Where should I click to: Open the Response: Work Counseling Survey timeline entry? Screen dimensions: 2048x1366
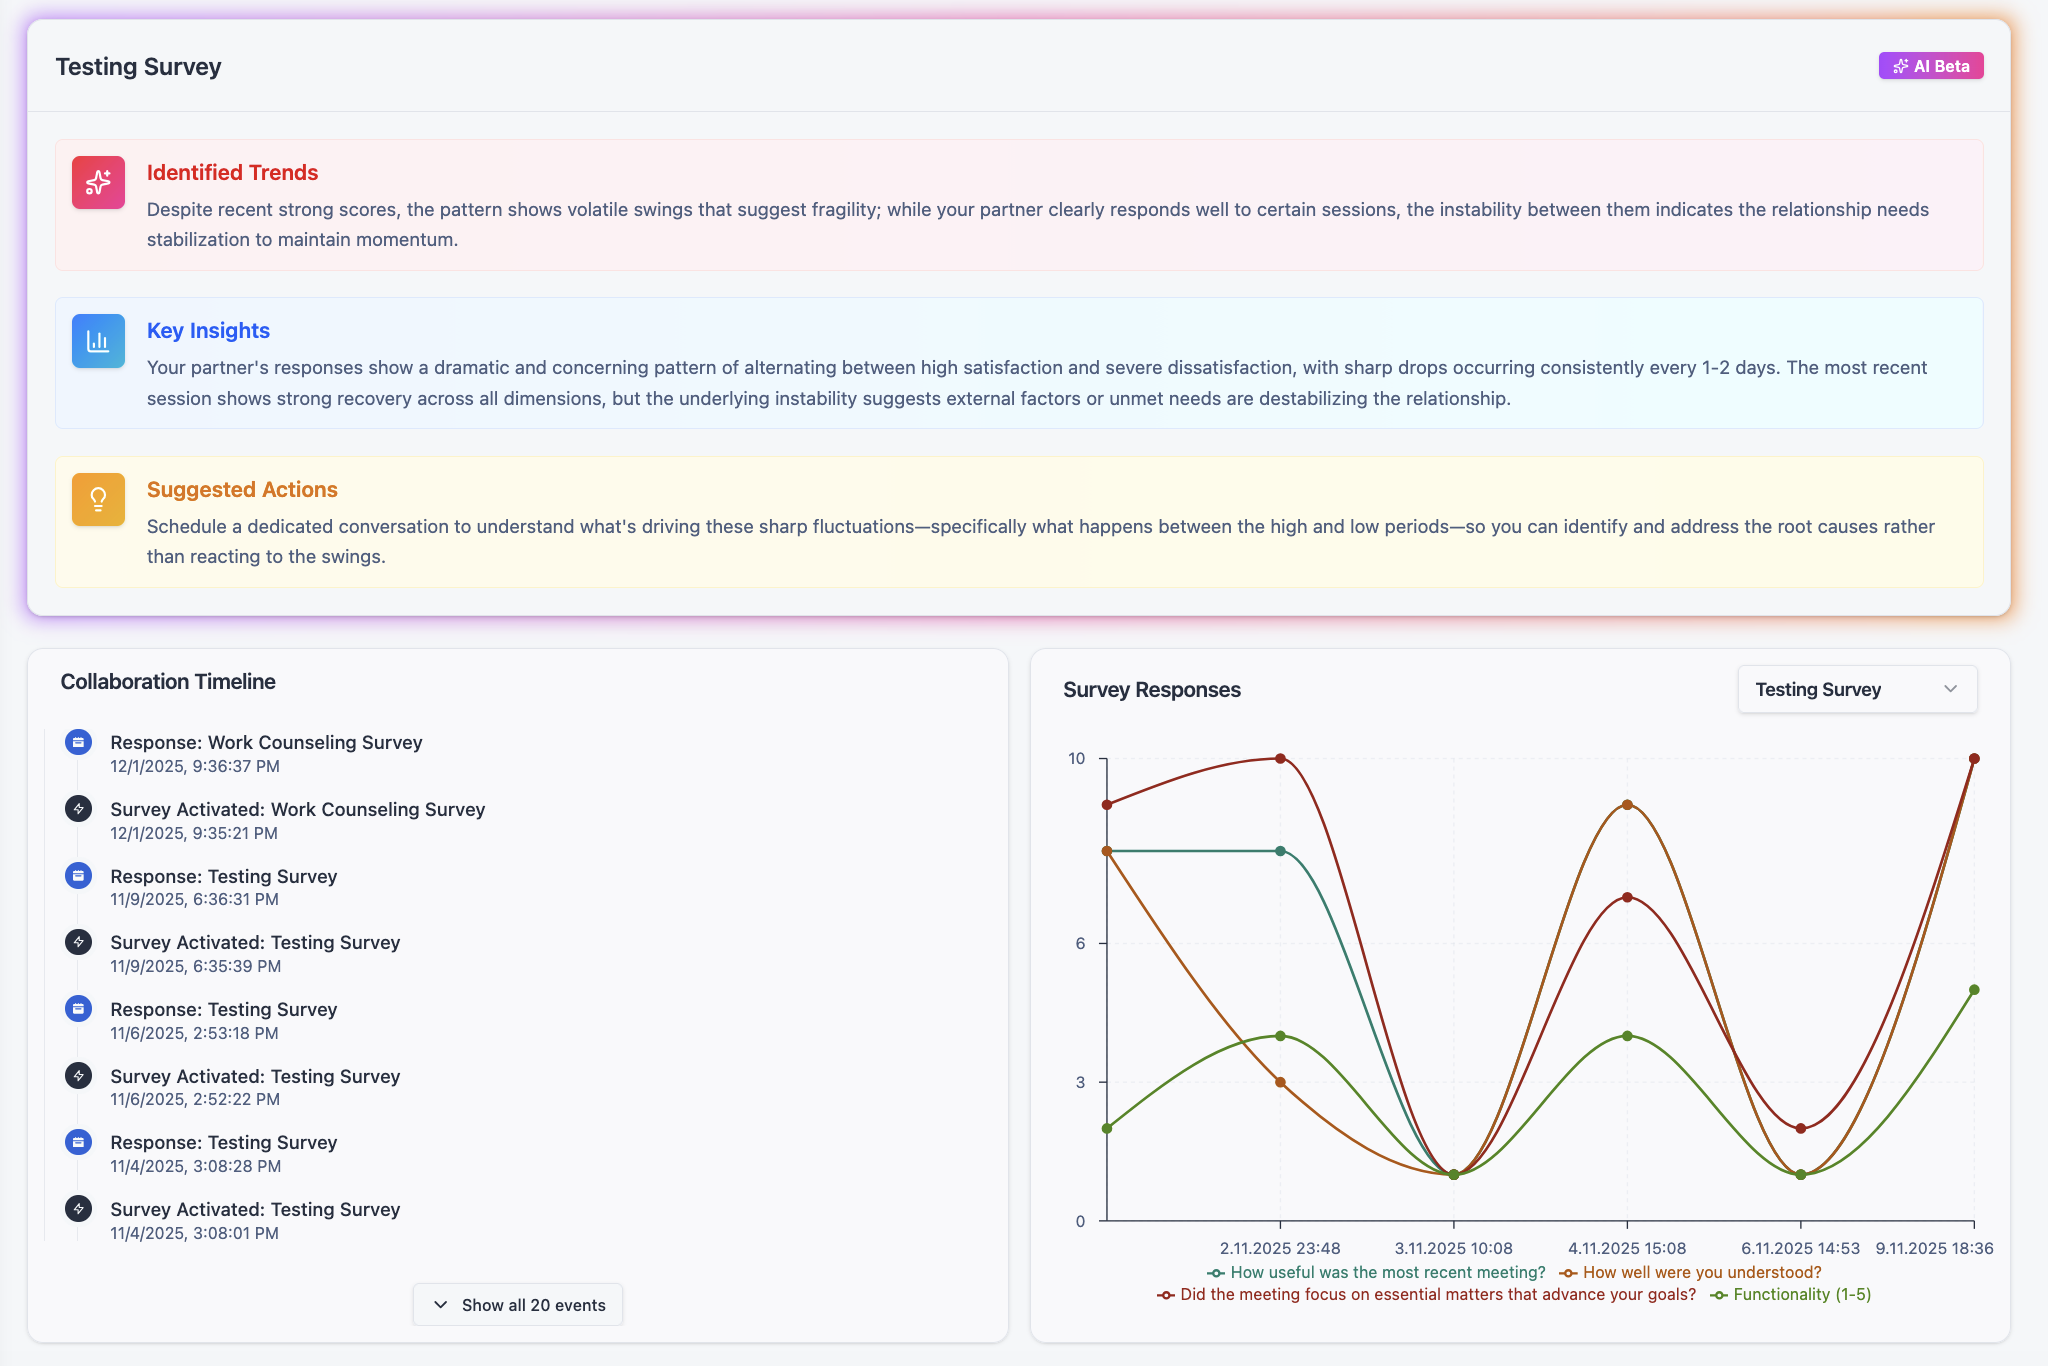point(266,743)
